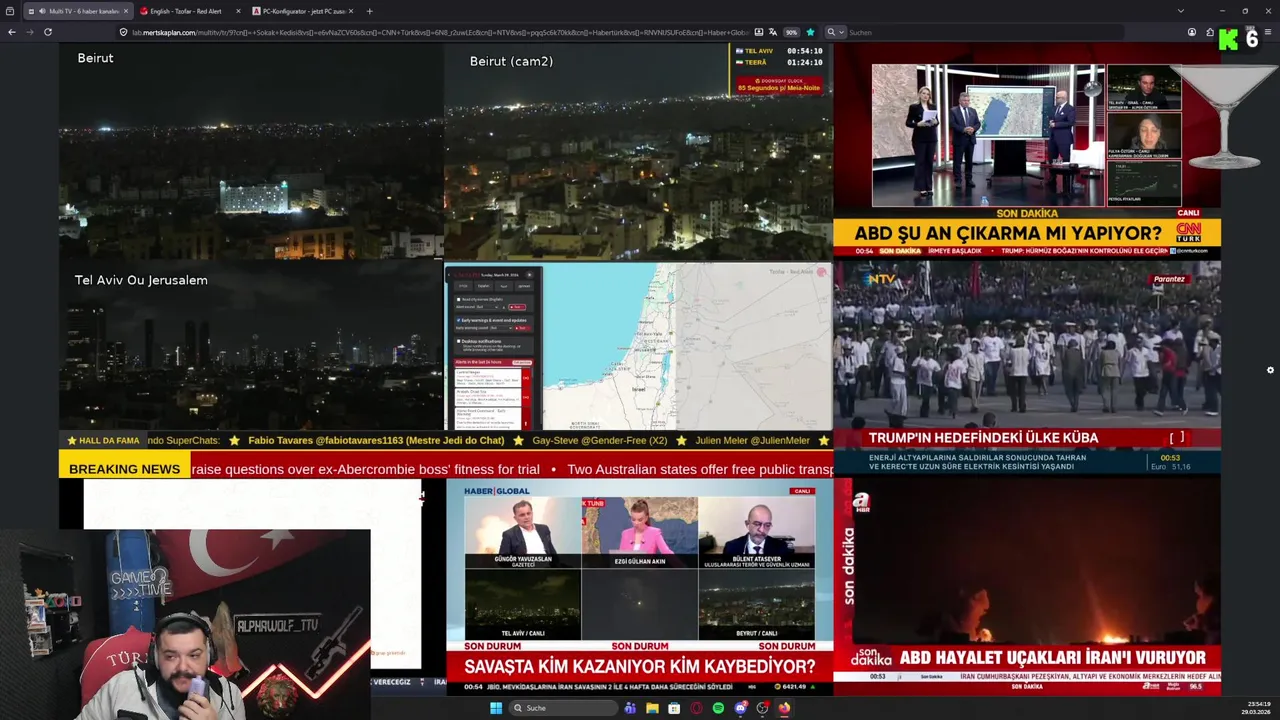This screenshot has width=1280, height=720.
Task: Open Spotify from the taskbar
Action: tap(718, 708)
